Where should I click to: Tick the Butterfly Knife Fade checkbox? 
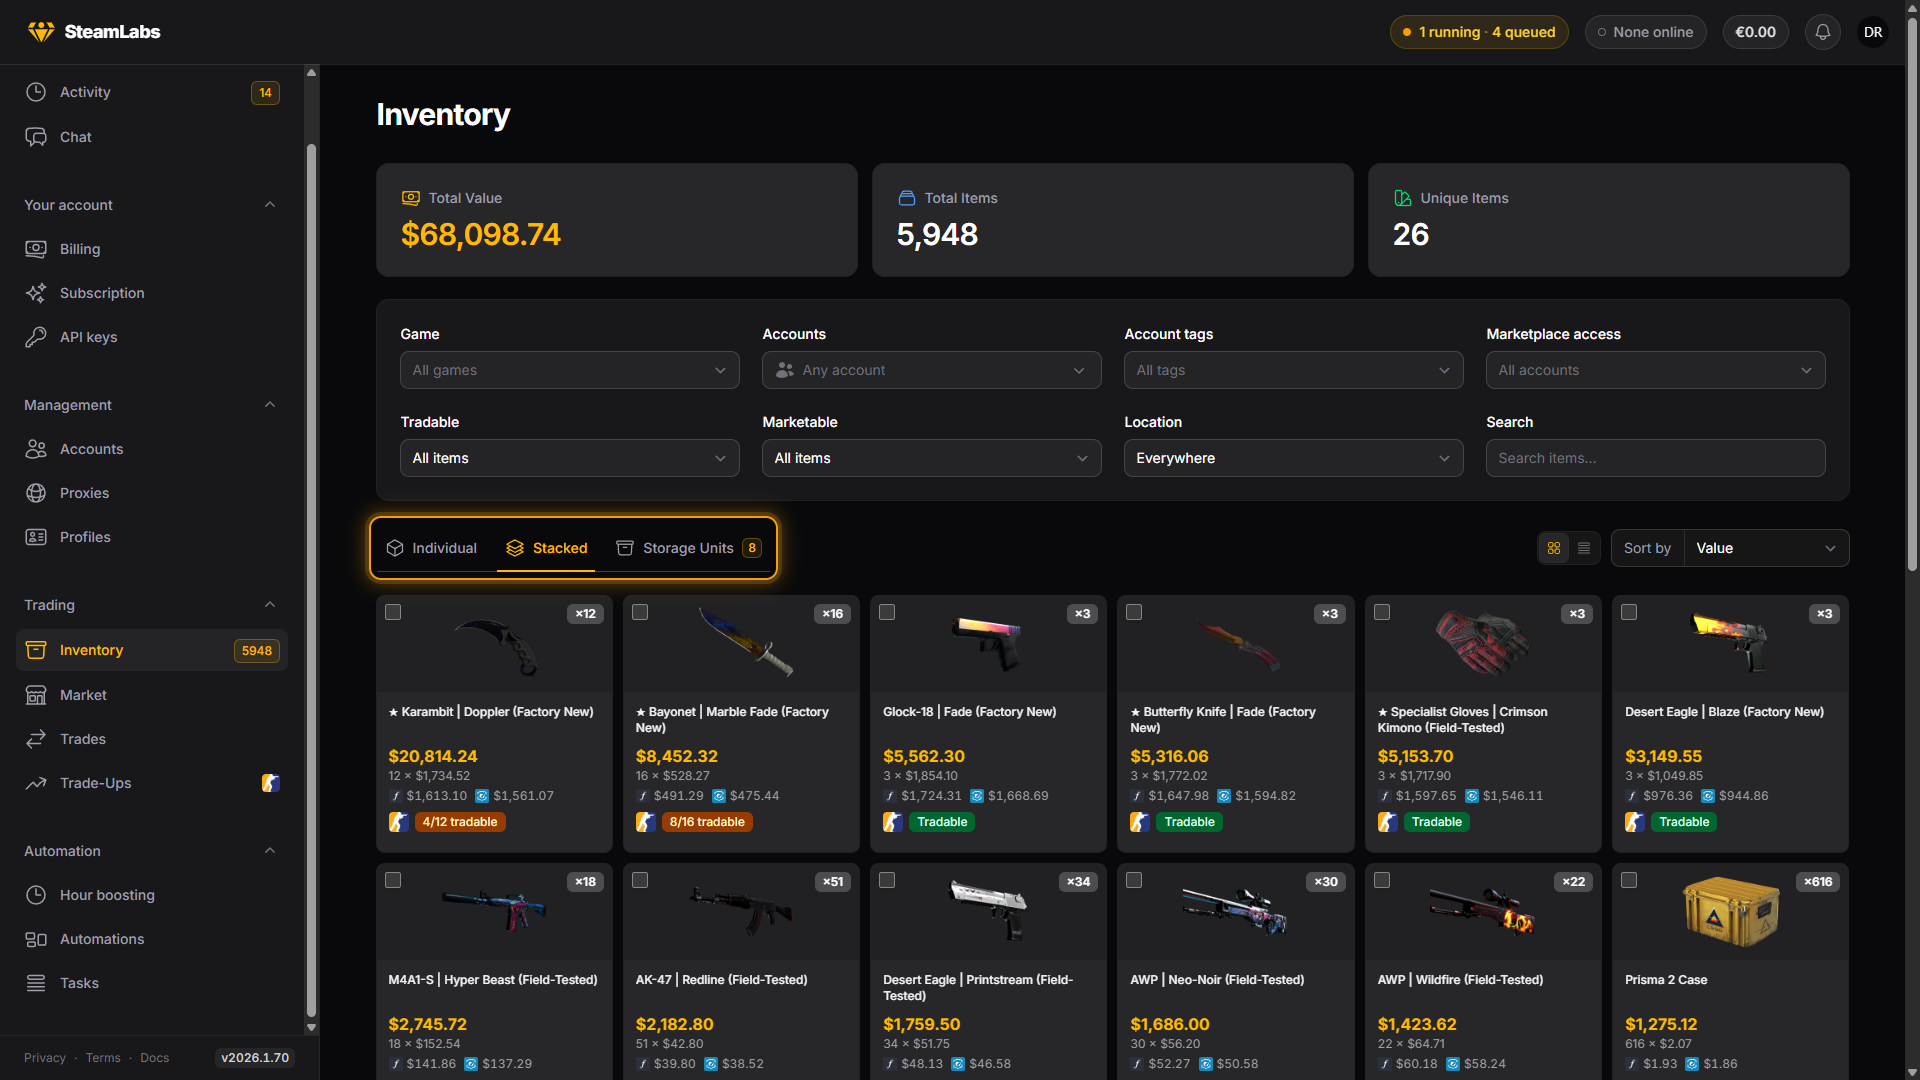coord(1134,612)
